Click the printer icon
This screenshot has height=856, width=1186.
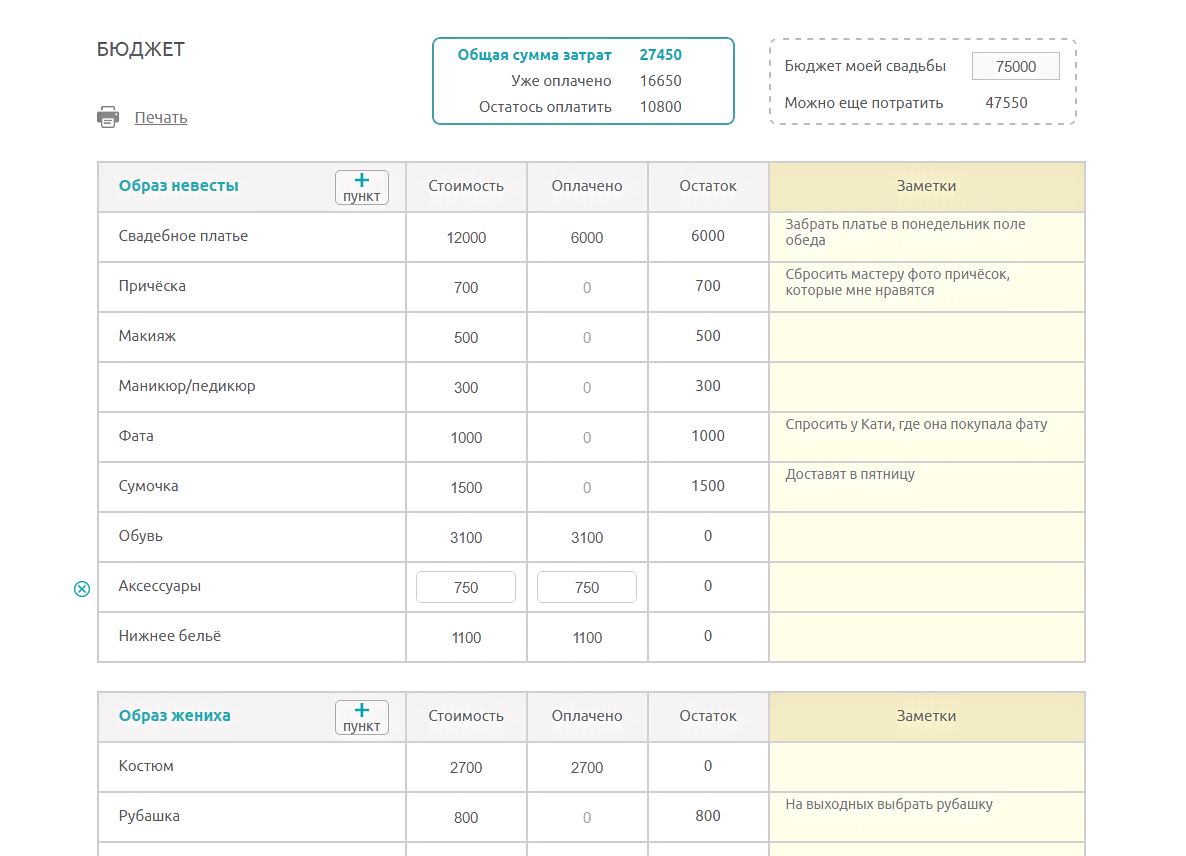coord(108,117)
